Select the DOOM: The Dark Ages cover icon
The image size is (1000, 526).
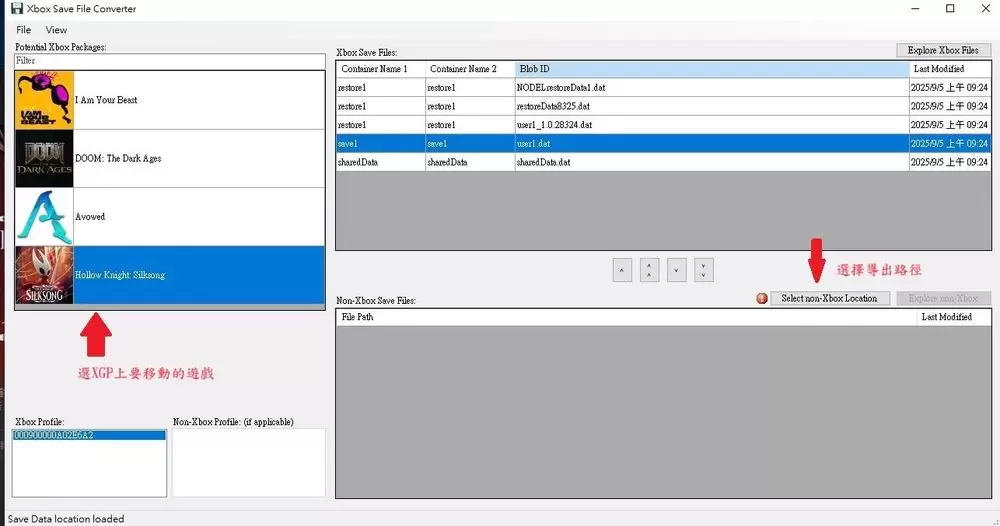(x=45, y=158)
